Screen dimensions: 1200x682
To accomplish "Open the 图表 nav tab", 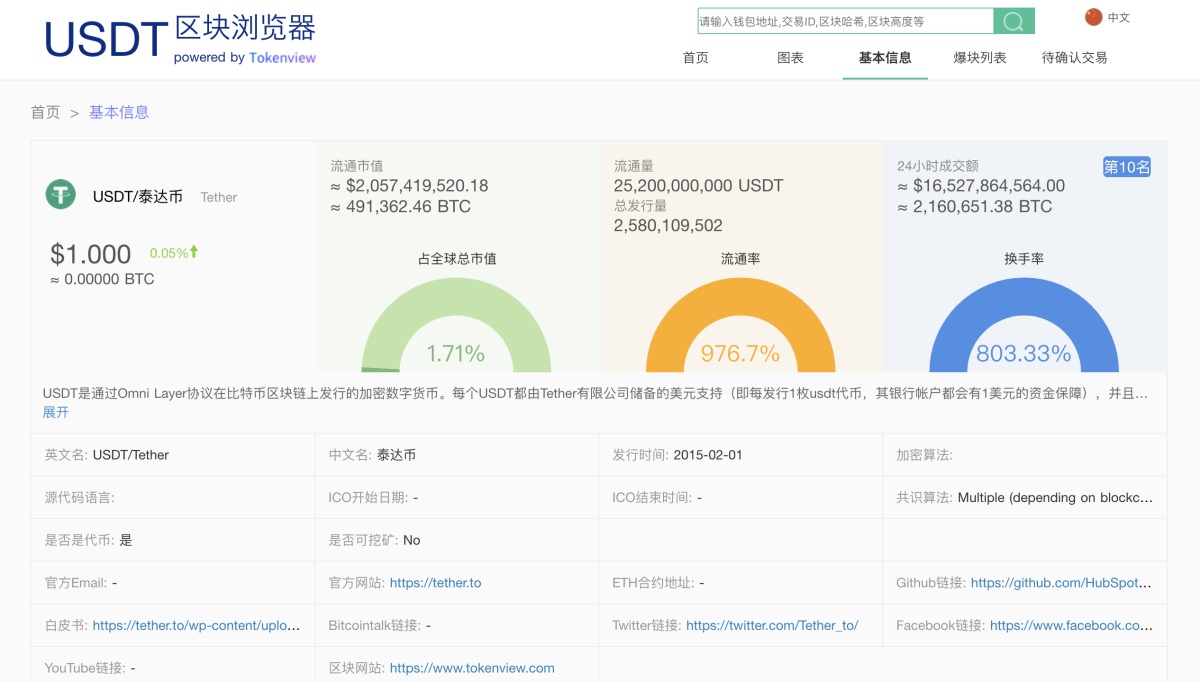I will pos(791,58).
